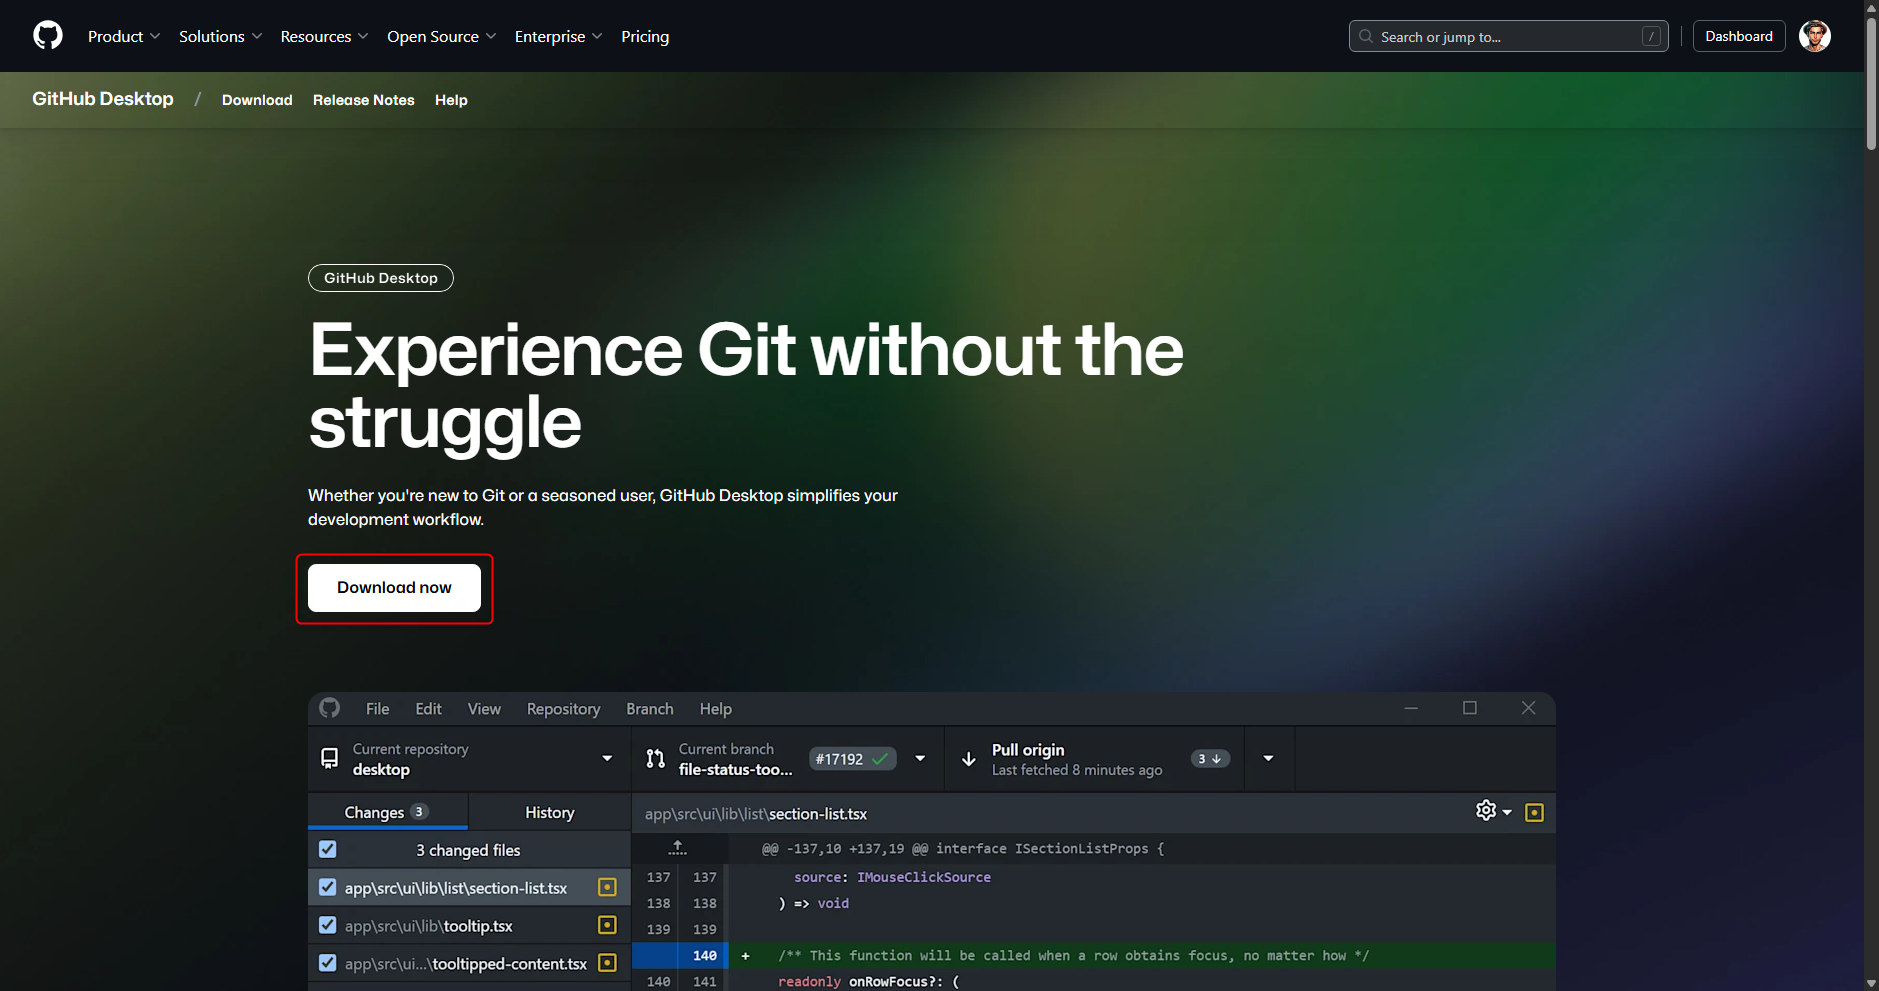This screenshot has height=991, width=1879.
Task: Expand the Open Source menu
Action: tap(441, 36)
